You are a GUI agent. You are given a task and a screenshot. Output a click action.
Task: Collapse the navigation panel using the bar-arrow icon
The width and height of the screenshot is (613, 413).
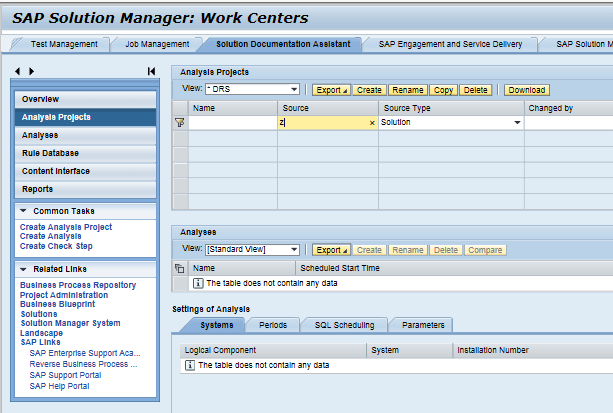coord(151,71)
